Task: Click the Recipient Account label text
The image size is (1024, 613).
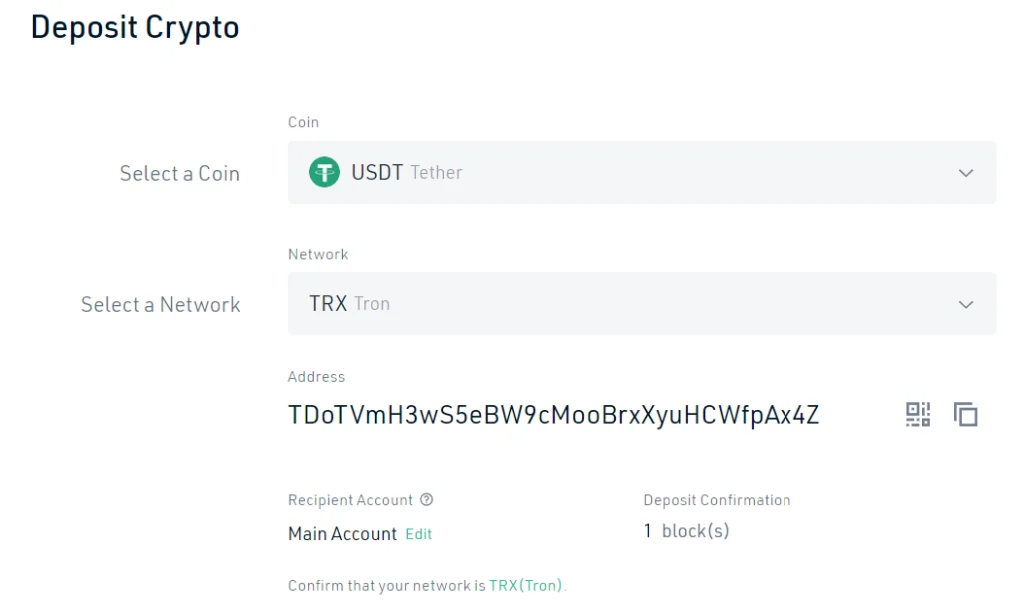Action: (x=350, y=500)
